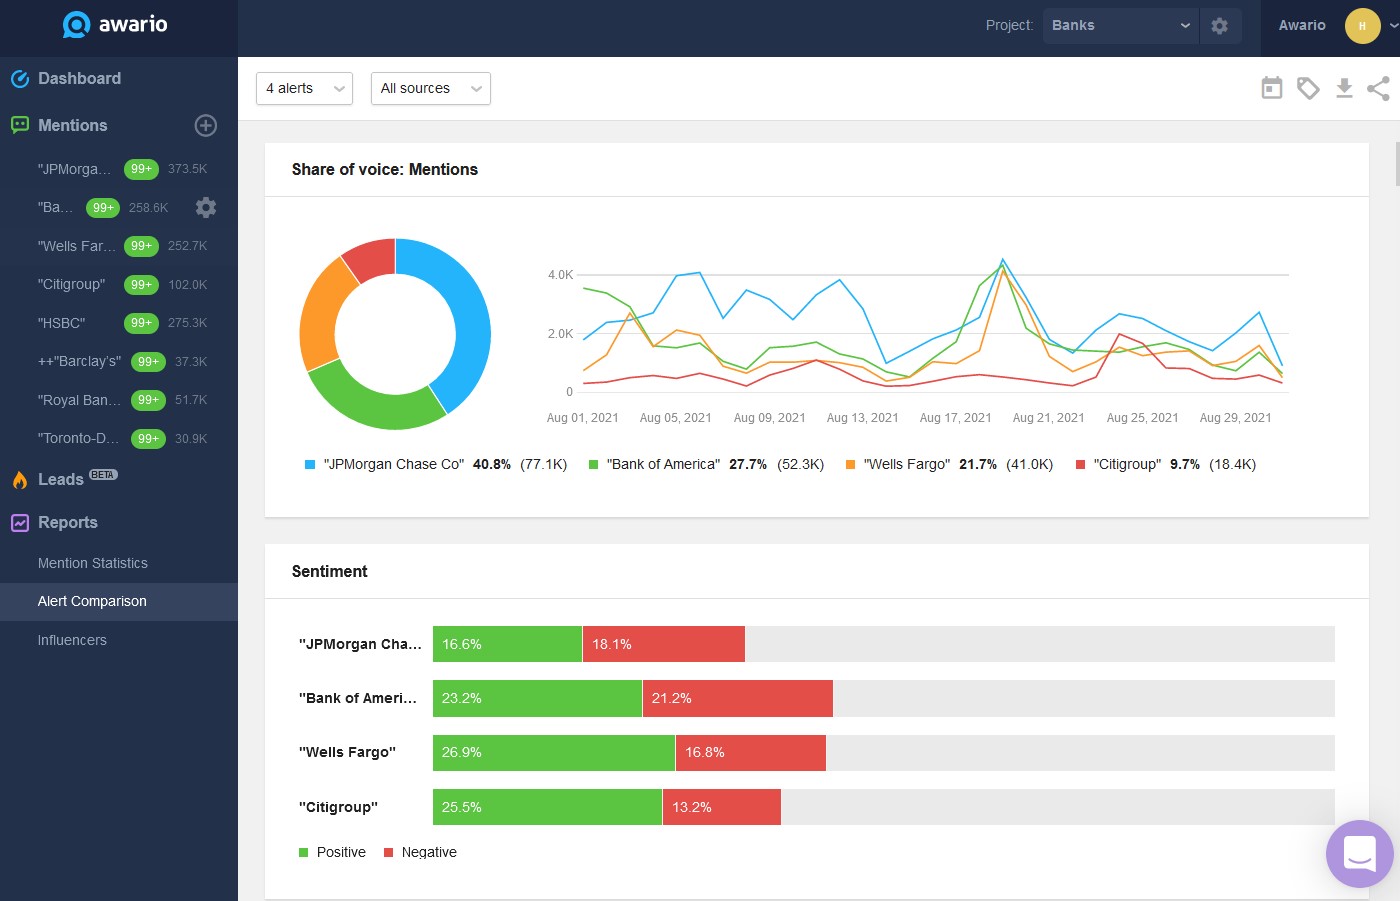
Task: Share the report via share icon
Action: pyautogui.click(x=1378, y=88)
